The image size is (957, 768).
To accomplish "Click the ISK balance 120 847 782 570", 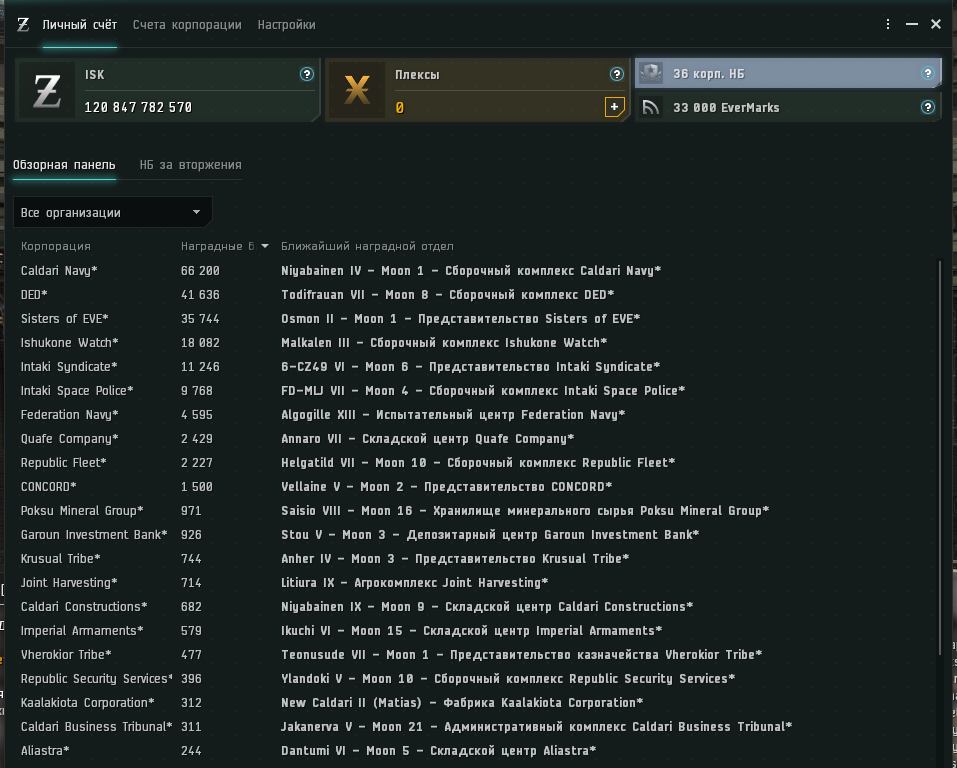I will pyautogui.click(x=138, y=107).
